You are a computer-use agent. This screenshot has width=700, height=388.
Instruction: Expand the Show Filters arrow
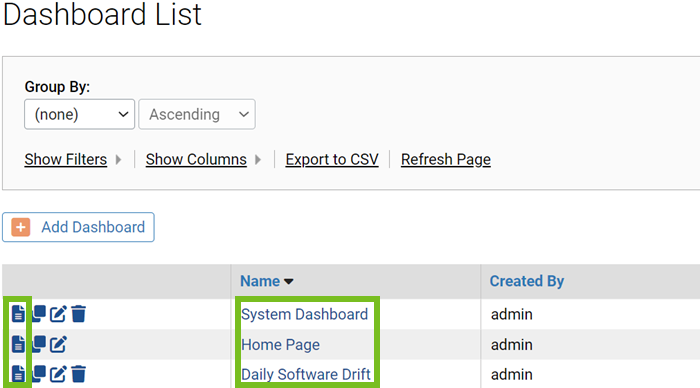tap(118, 159)
